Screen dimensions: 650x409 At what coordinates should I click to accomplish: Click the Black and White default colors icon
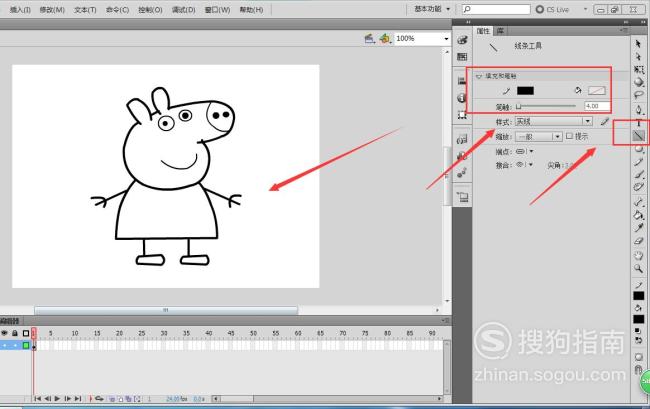638,331
